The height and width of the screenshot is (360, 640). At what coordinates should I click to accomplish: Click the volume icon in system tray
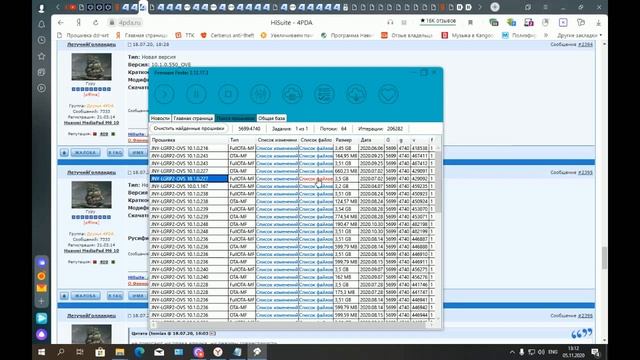[541, 352]
